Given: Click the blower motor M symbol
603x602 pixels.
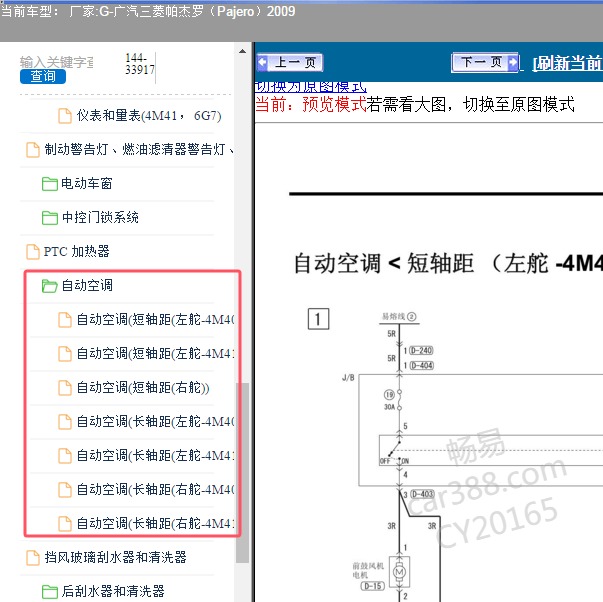Looking at the screenshot, I should pos(400,572).
